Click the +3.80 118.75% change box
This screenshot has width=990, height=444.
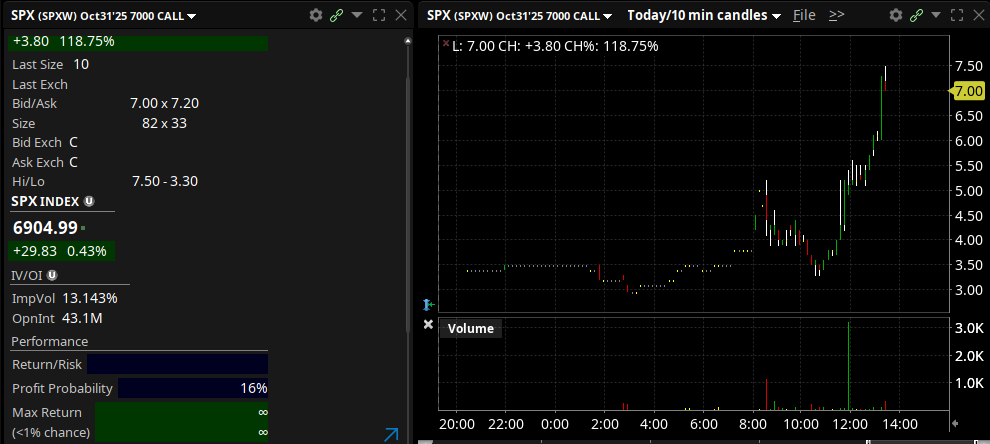pyautogui.click(x=138, y=42)
